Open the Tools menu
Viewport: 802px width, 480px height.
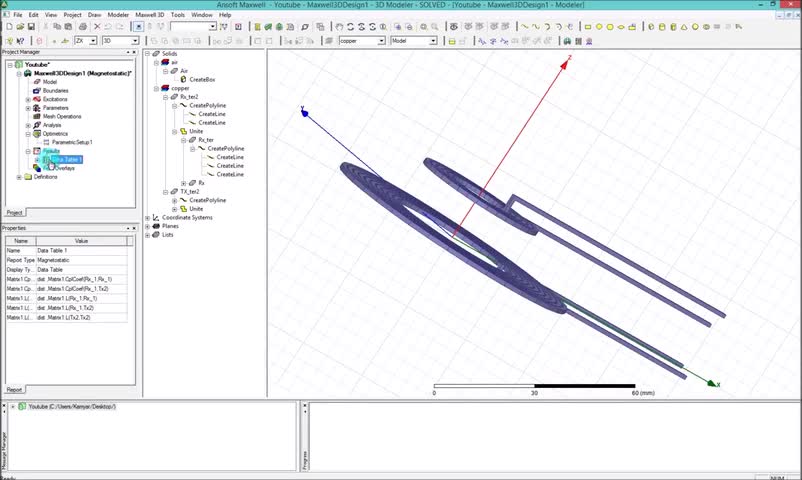pyautogui.click(x=177, y=15)
